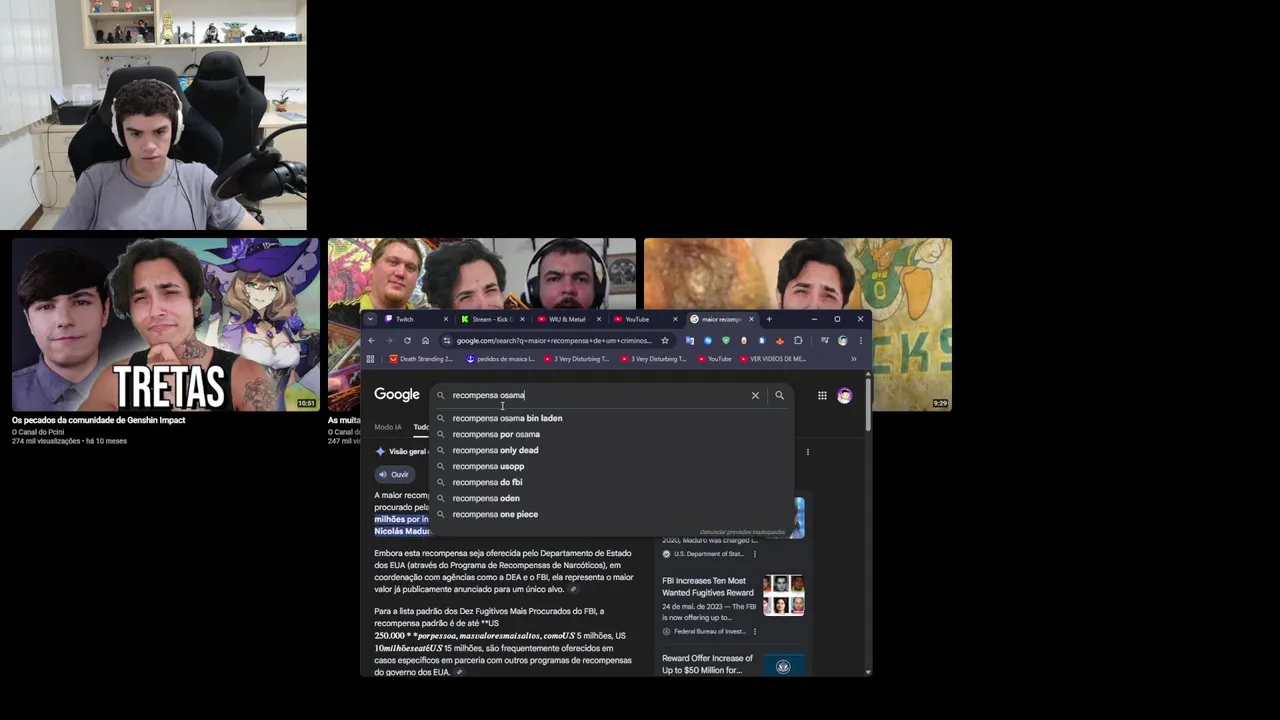Viewport: 1280px width, 720px height.
Task: Reload the current page
Action: [x=407, y=340]
